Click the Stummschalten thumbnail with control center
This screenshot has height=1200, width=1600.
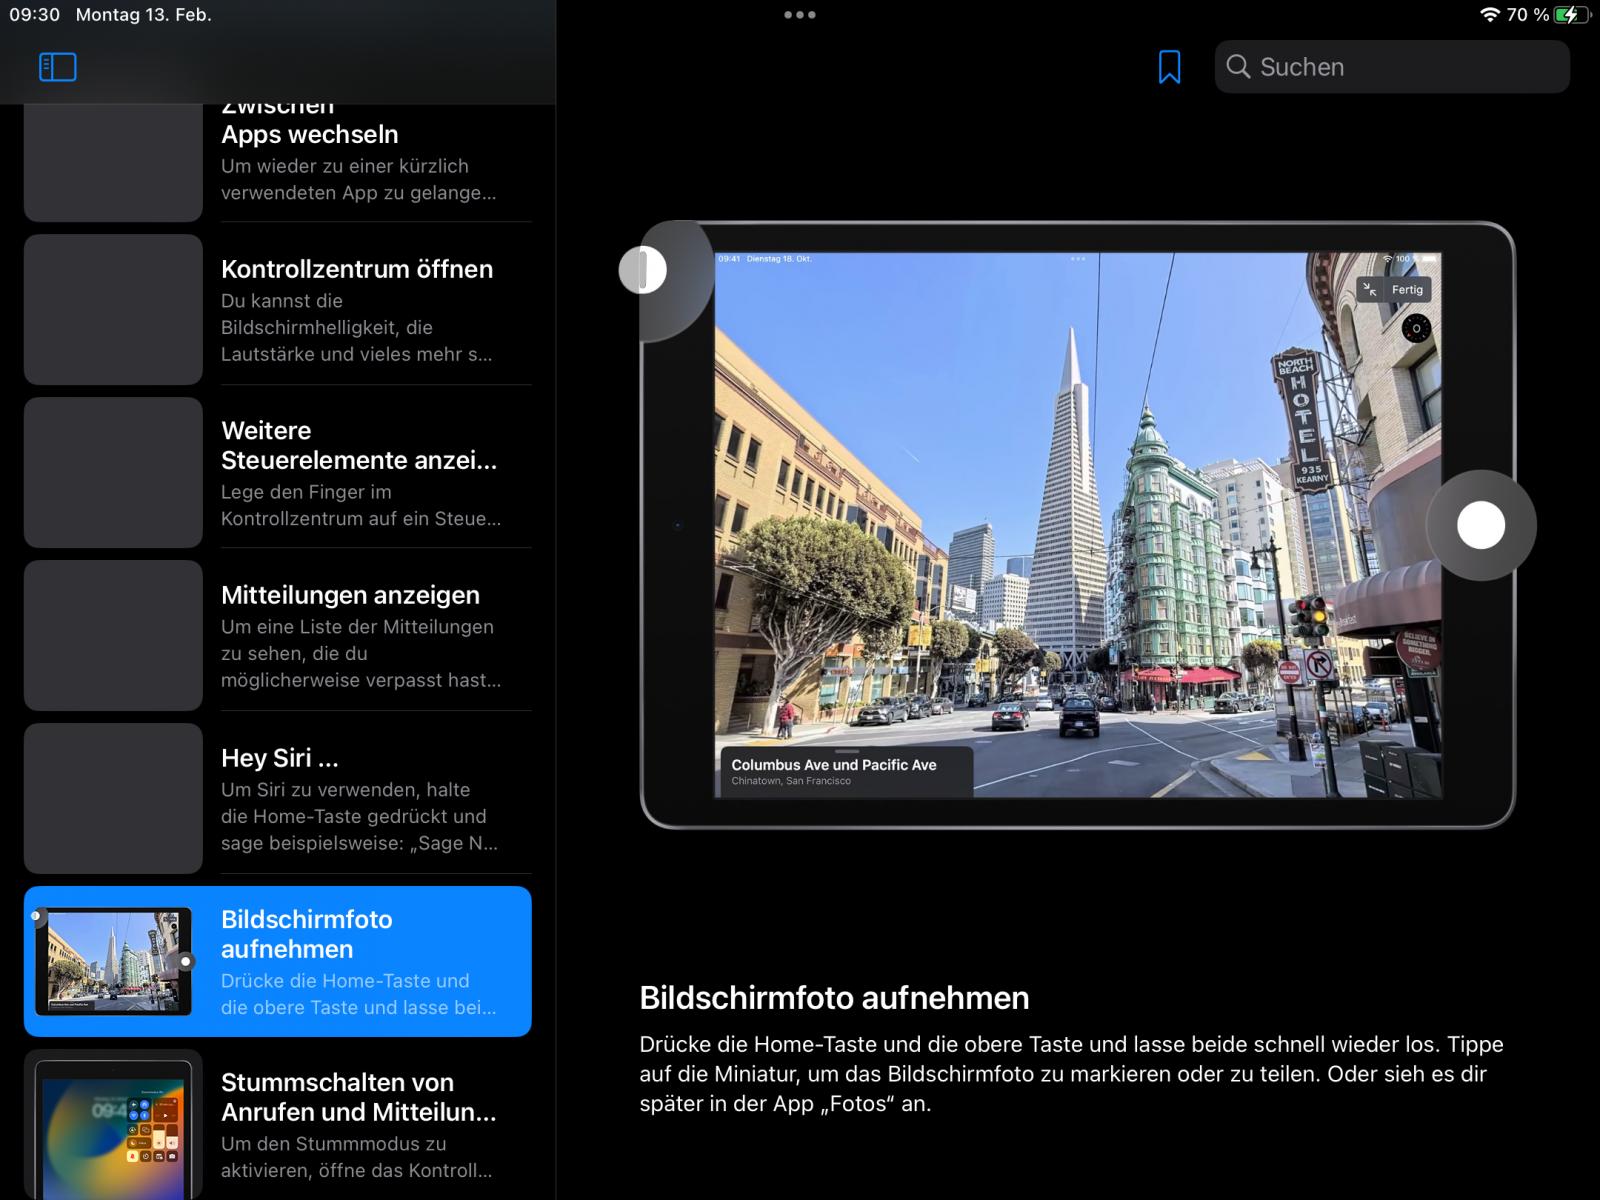(113, 1125)
